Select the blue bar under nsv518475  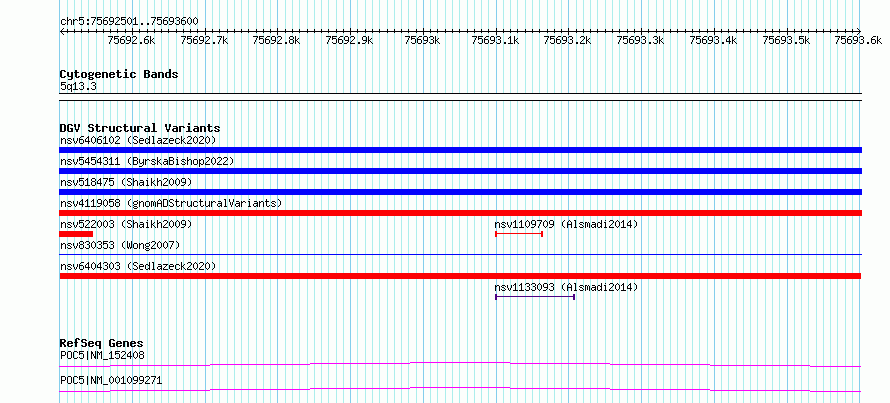pos(460,192)
